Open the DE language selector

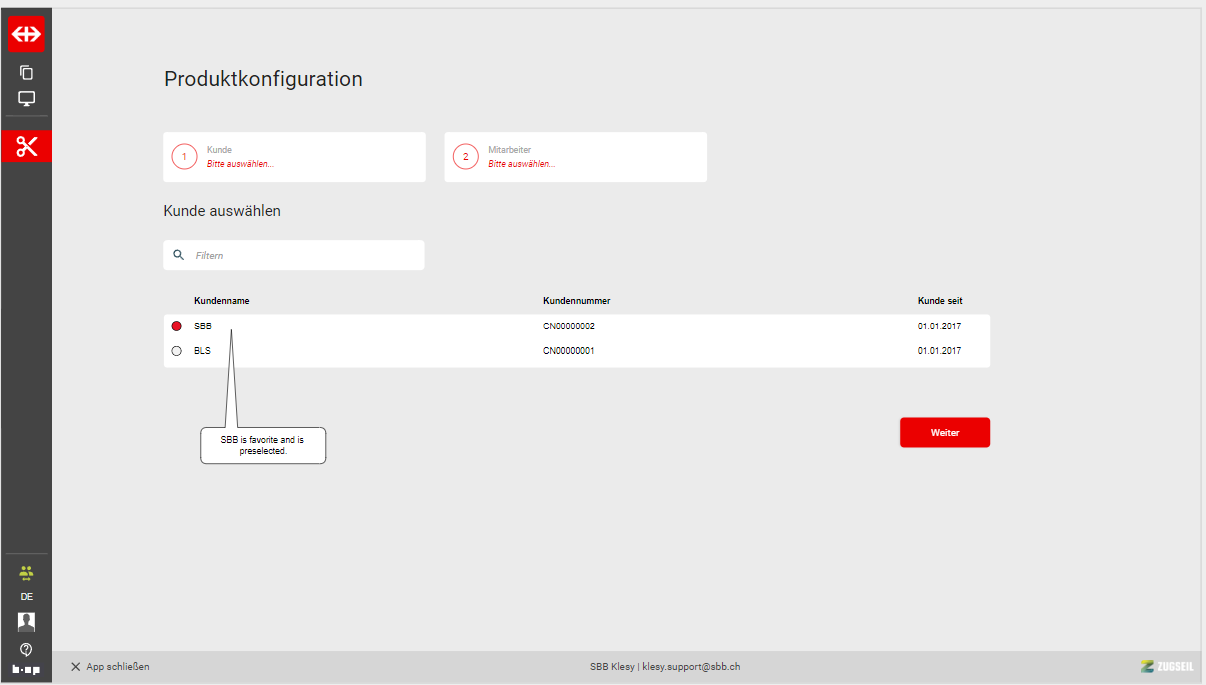pyautogui.click(x=26, y=597)
